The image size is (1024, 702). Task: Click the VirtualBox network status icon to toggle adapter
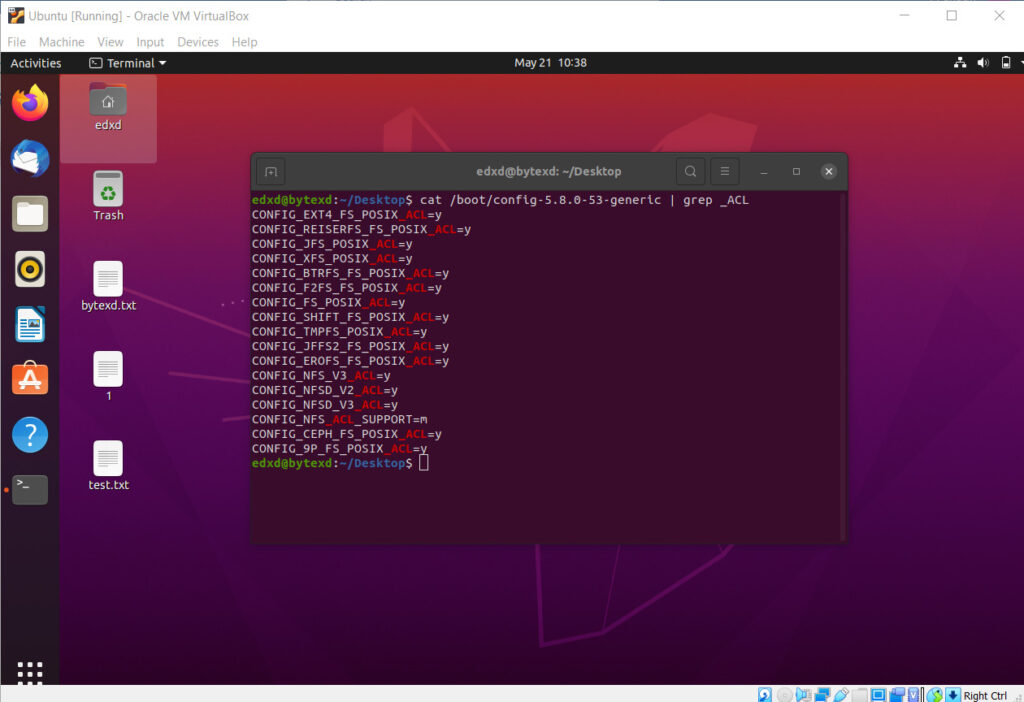[822, 694]
